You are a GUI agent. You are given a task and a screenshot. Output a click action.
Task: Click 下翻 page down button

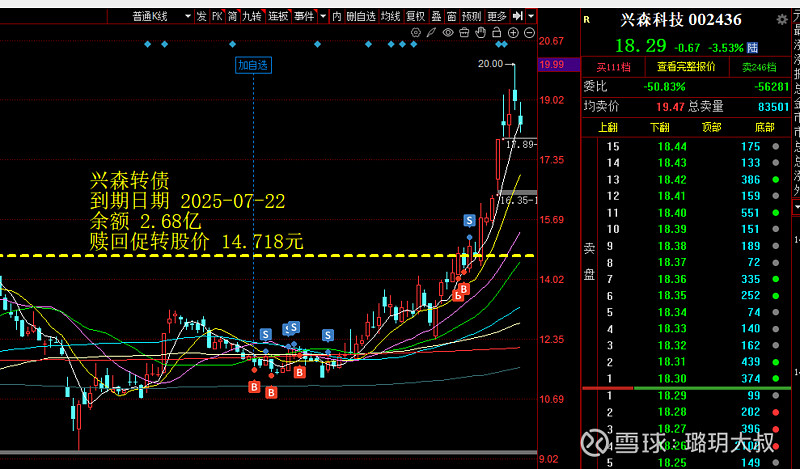(x=660, y=127)
